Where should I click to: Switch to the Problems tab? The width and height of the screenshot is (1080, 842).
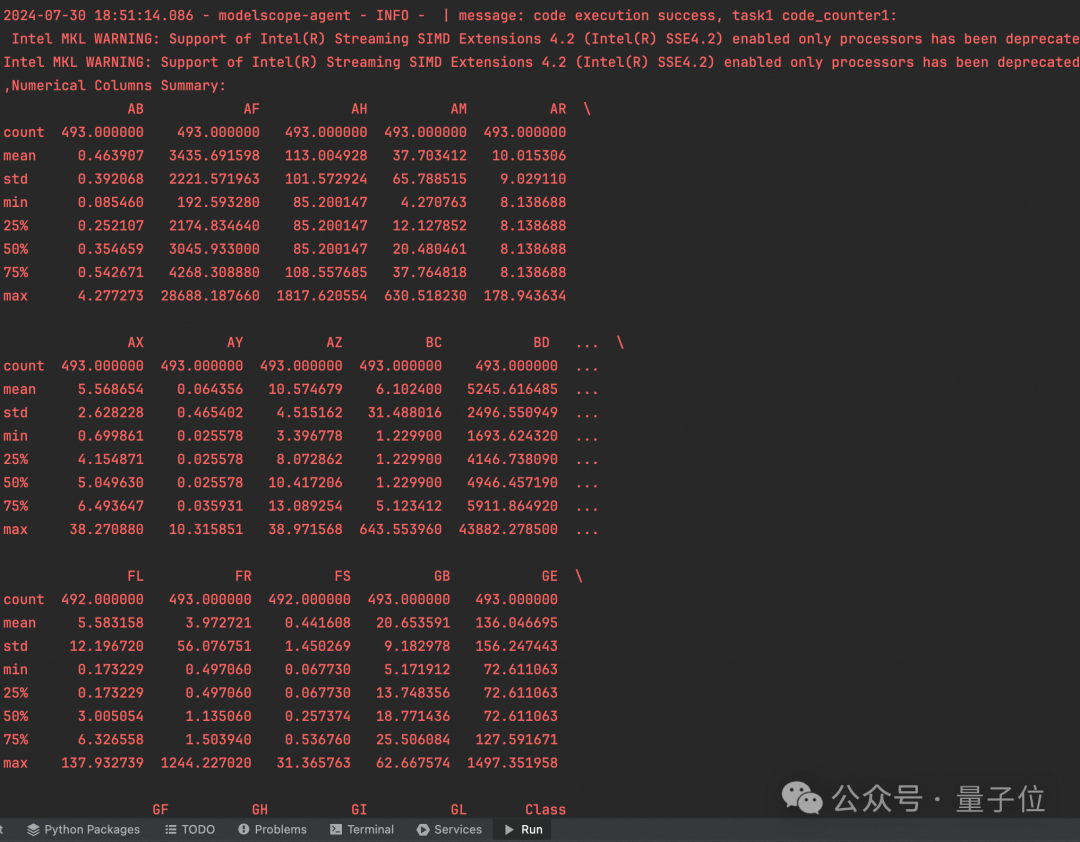coord(281,829)
